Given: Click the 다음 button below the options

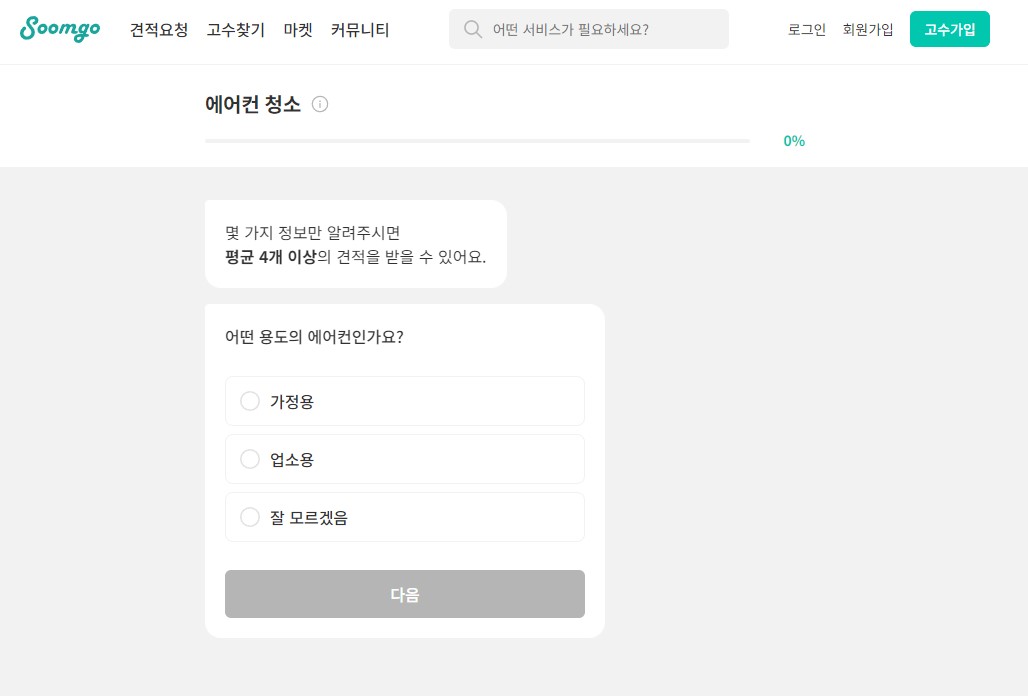Looking at the screenshot, I should pos(404,593).
